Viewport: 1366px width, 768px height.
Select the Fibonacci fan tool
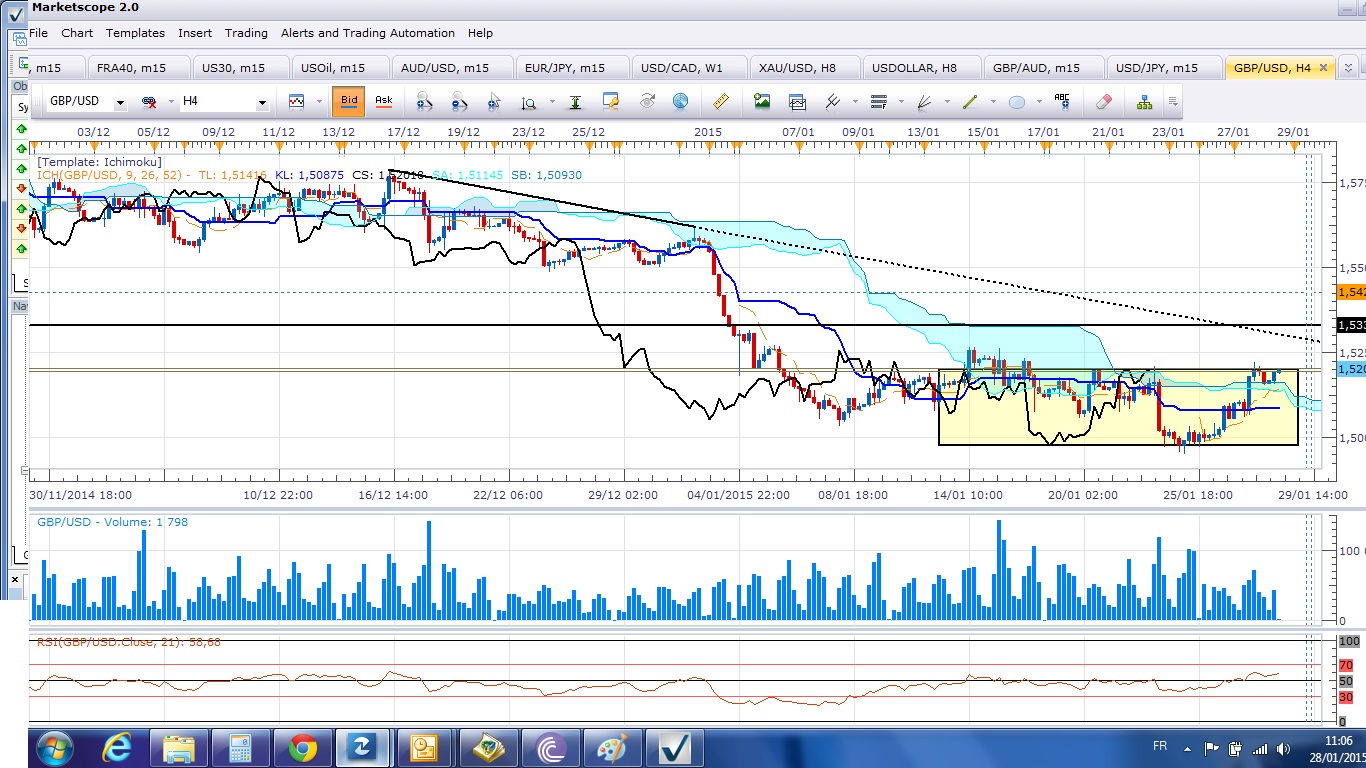[925, 101]
